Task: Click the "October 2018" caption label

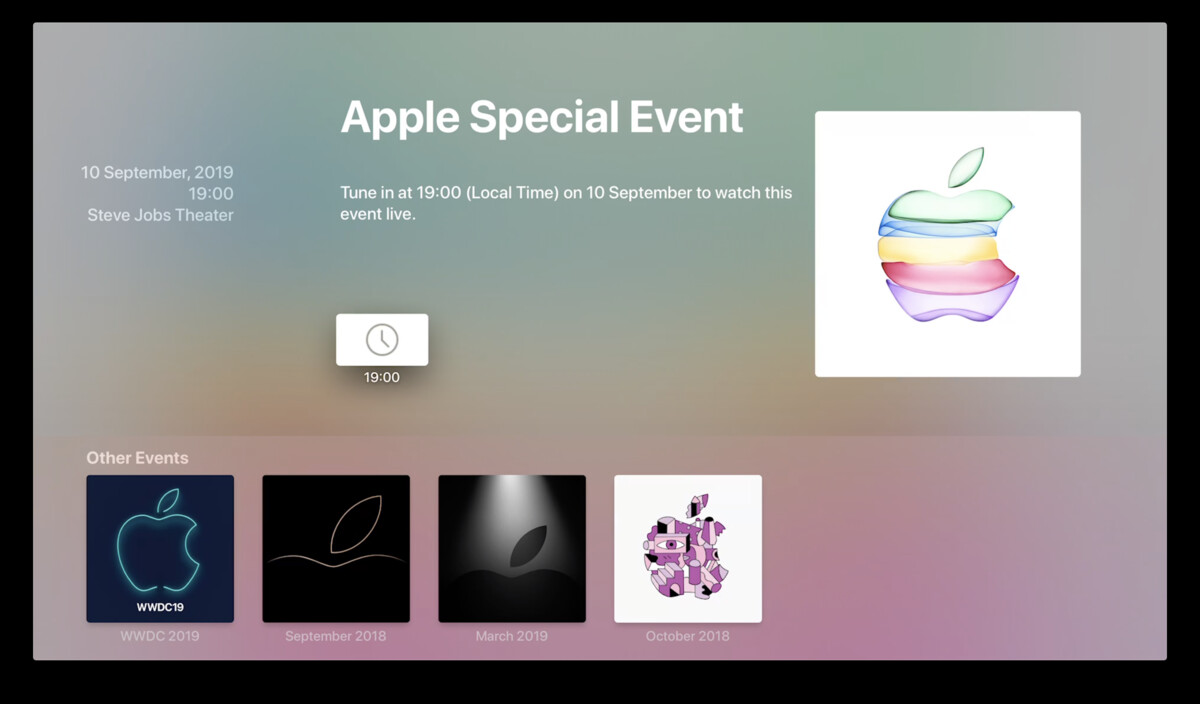Action: point(688,636)
